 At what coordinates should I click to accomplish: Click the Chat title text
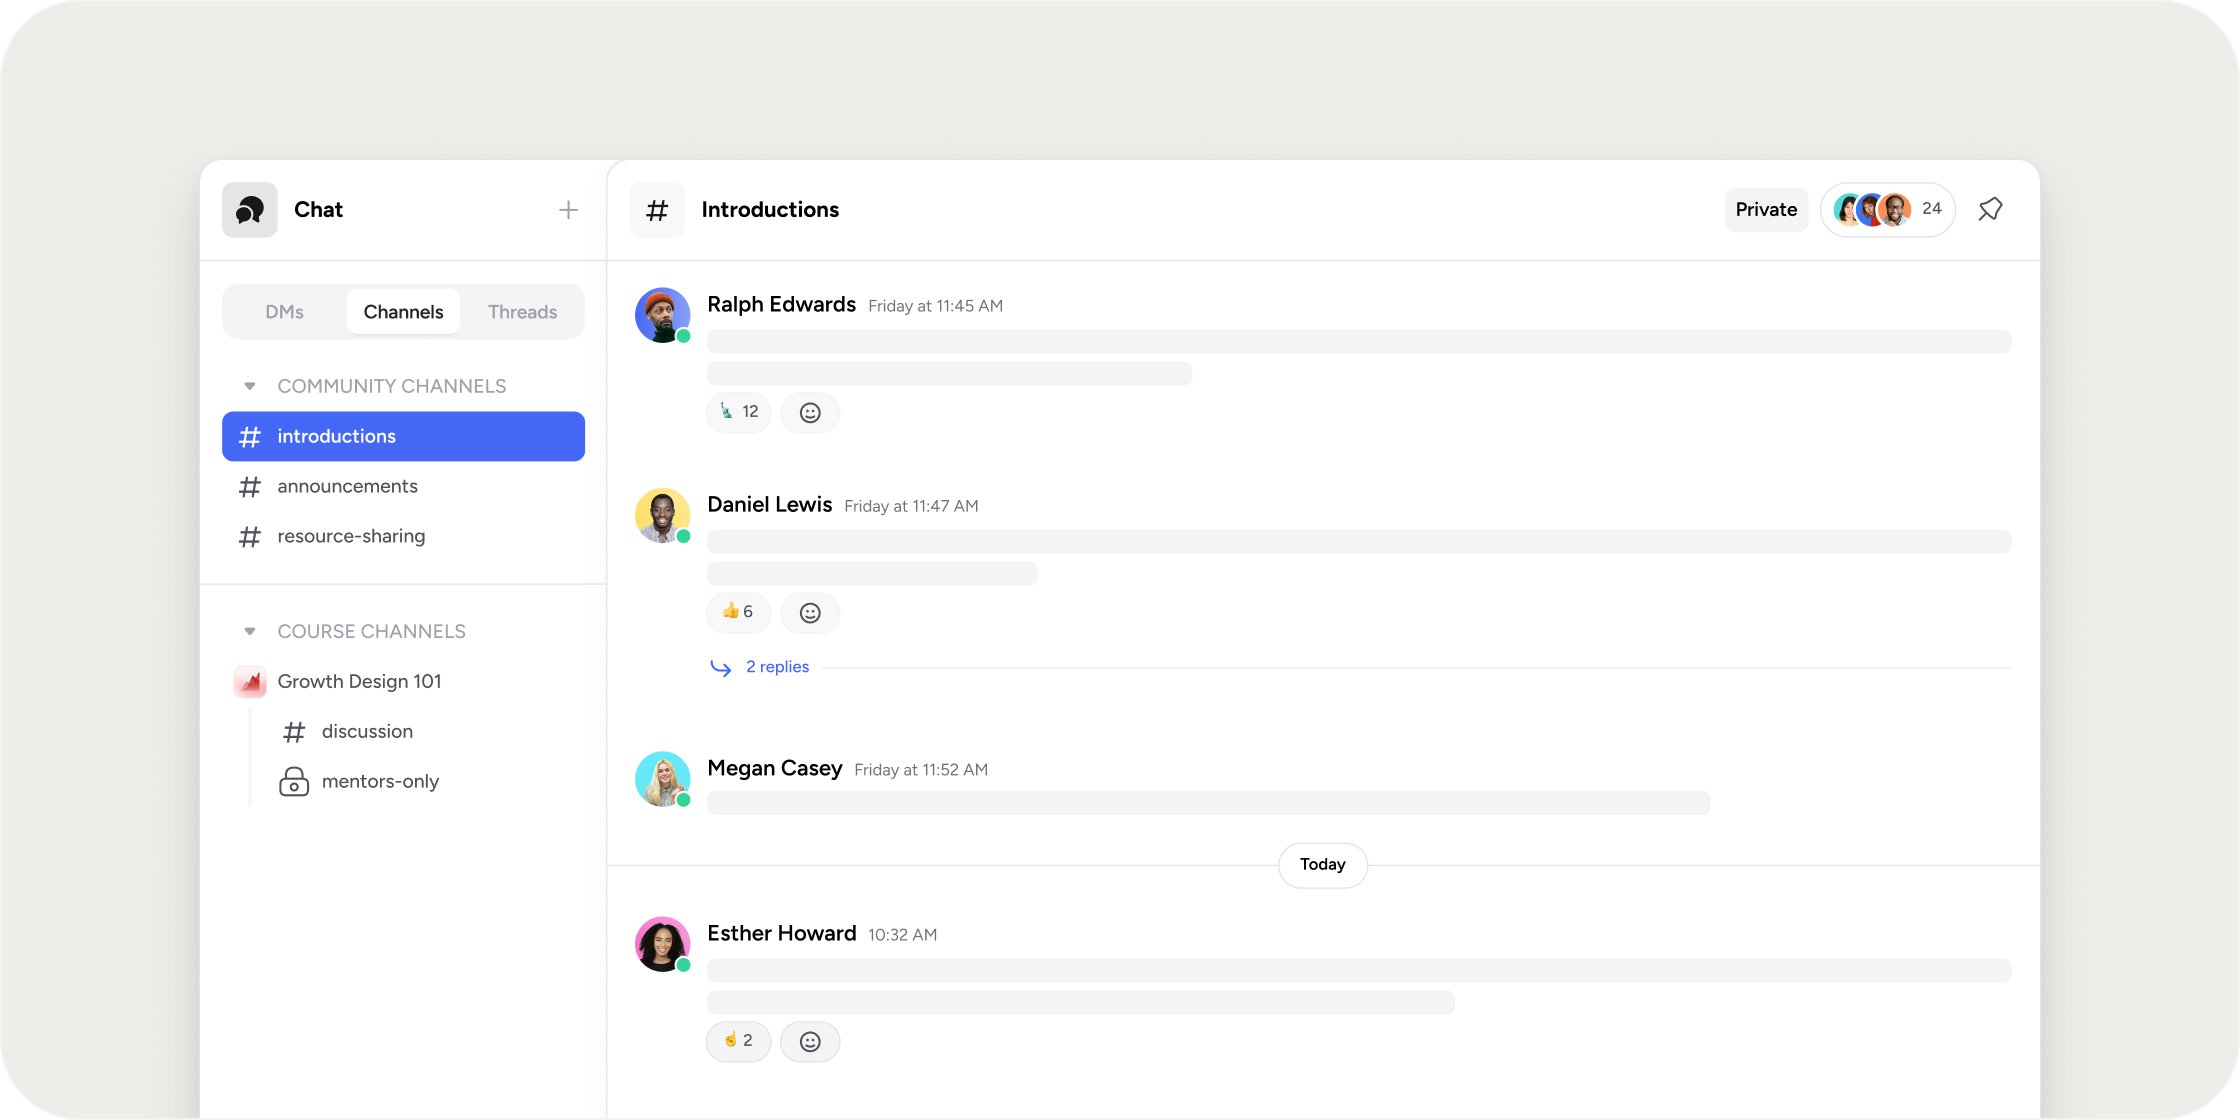click(x=318, y=210)
